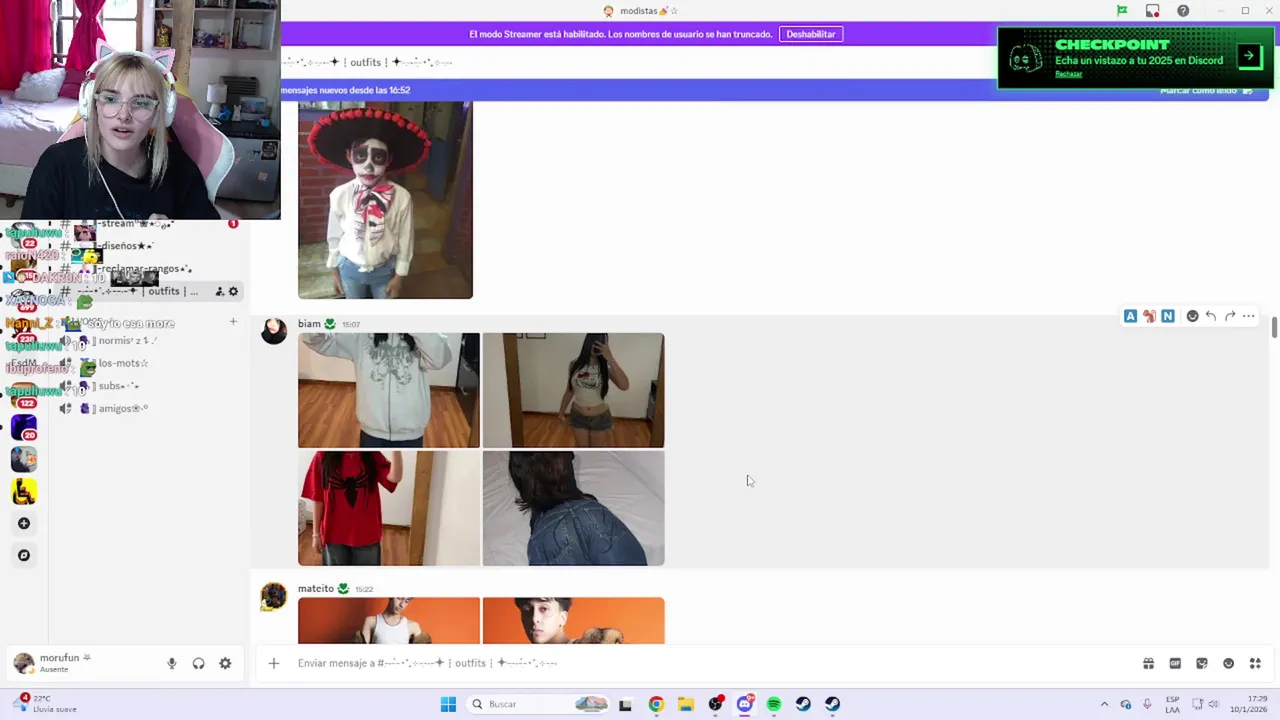Open more options on biam's message

[x=1249, y=316]
